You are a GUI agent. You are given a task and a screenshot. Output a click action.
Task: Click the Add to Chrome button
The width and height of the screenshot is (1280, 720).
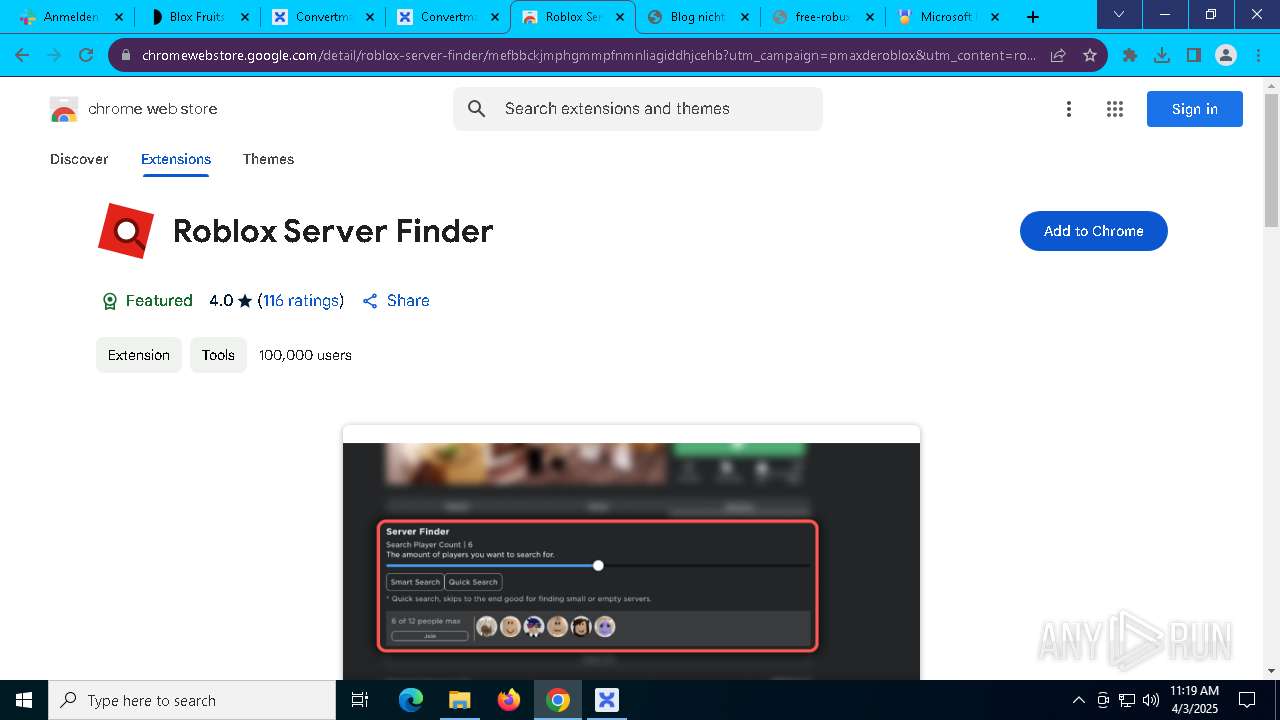1094,231
